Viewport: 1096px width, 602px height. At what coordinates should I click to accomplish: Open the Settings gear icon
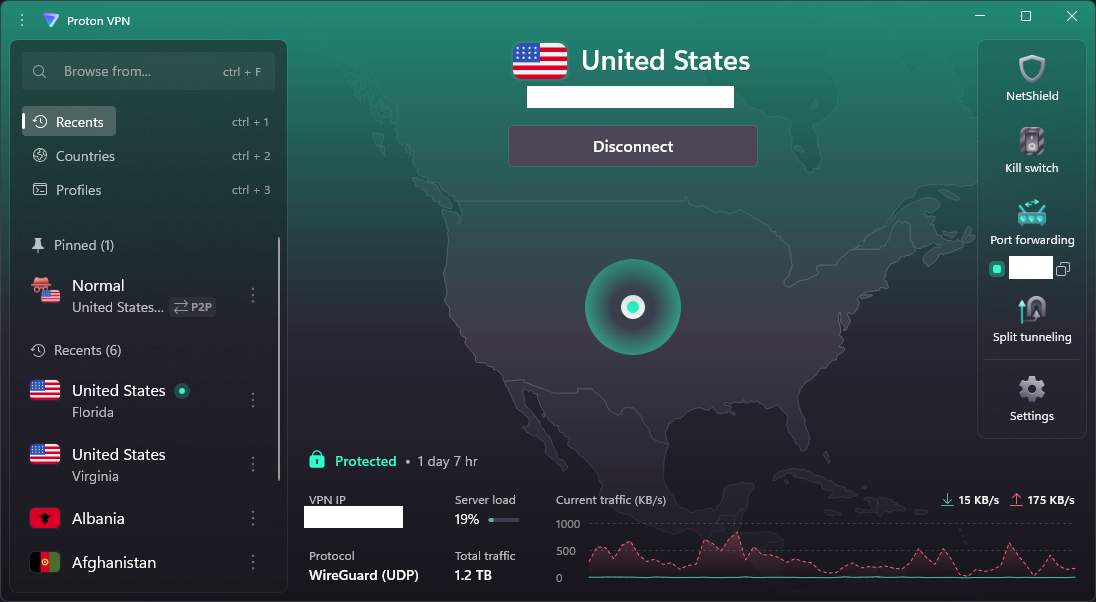tap(1032, 389)
